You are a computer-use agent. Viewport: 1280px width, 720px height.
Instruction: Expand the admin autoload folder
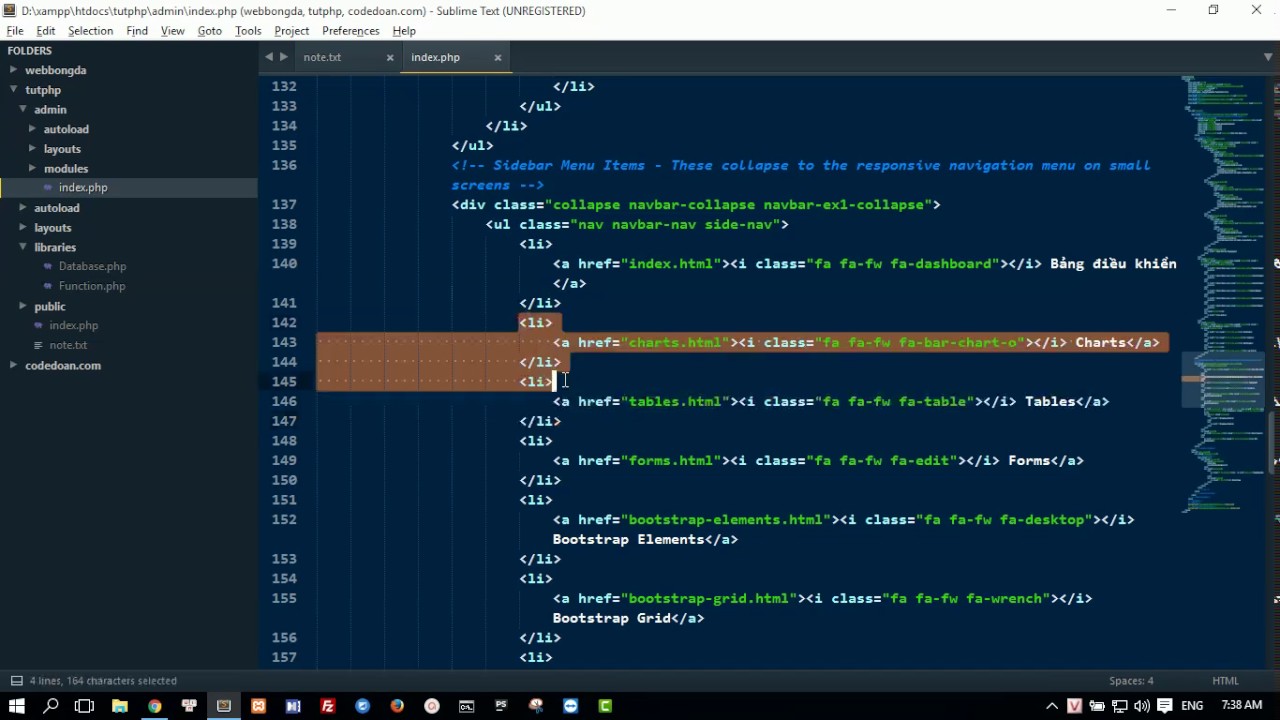[32, 129]
